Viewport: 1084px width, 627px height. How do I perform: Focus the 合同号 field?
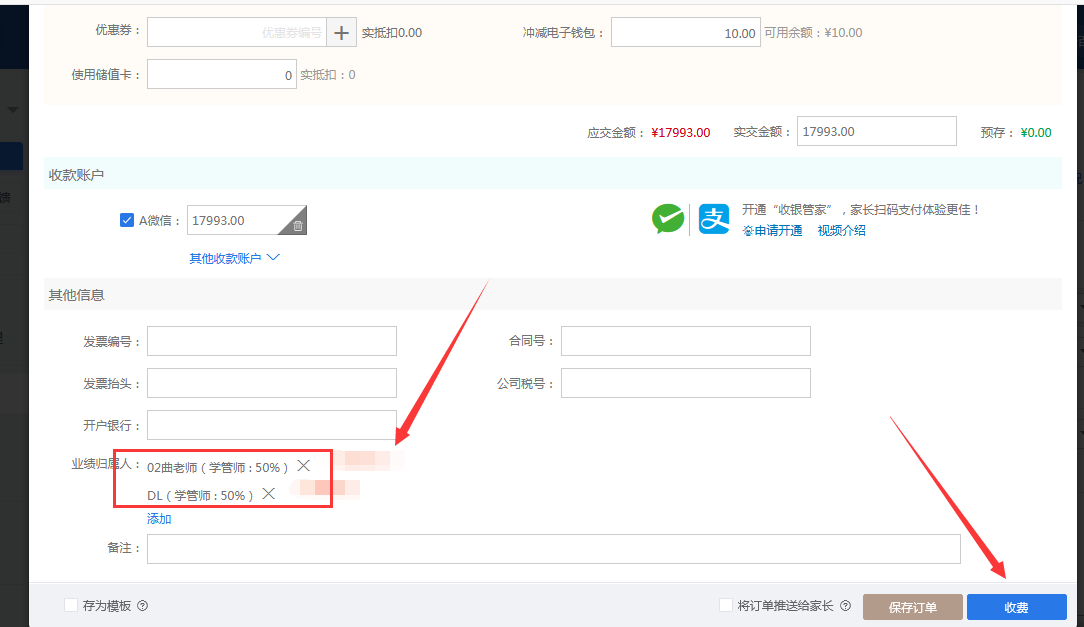[686, 341]
